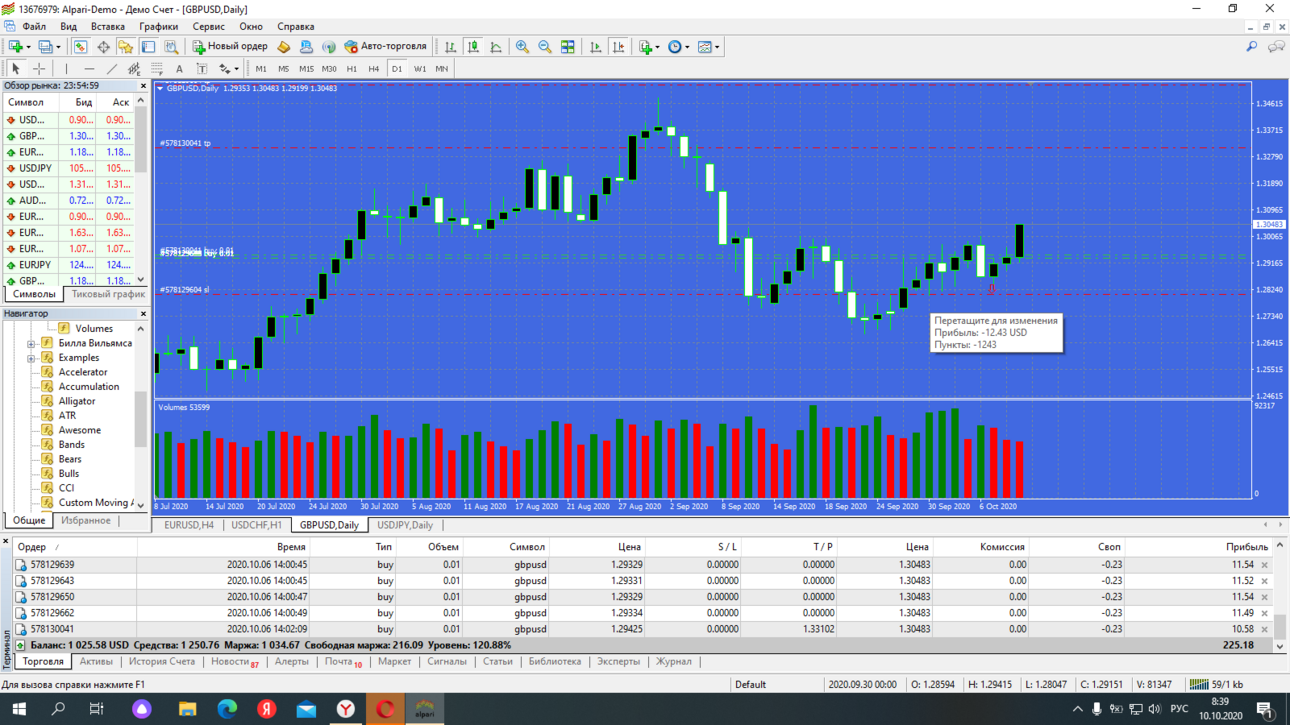Close order 578129639 with its X
This screenshot has width=1290, height=725.
click(1264, 565)
